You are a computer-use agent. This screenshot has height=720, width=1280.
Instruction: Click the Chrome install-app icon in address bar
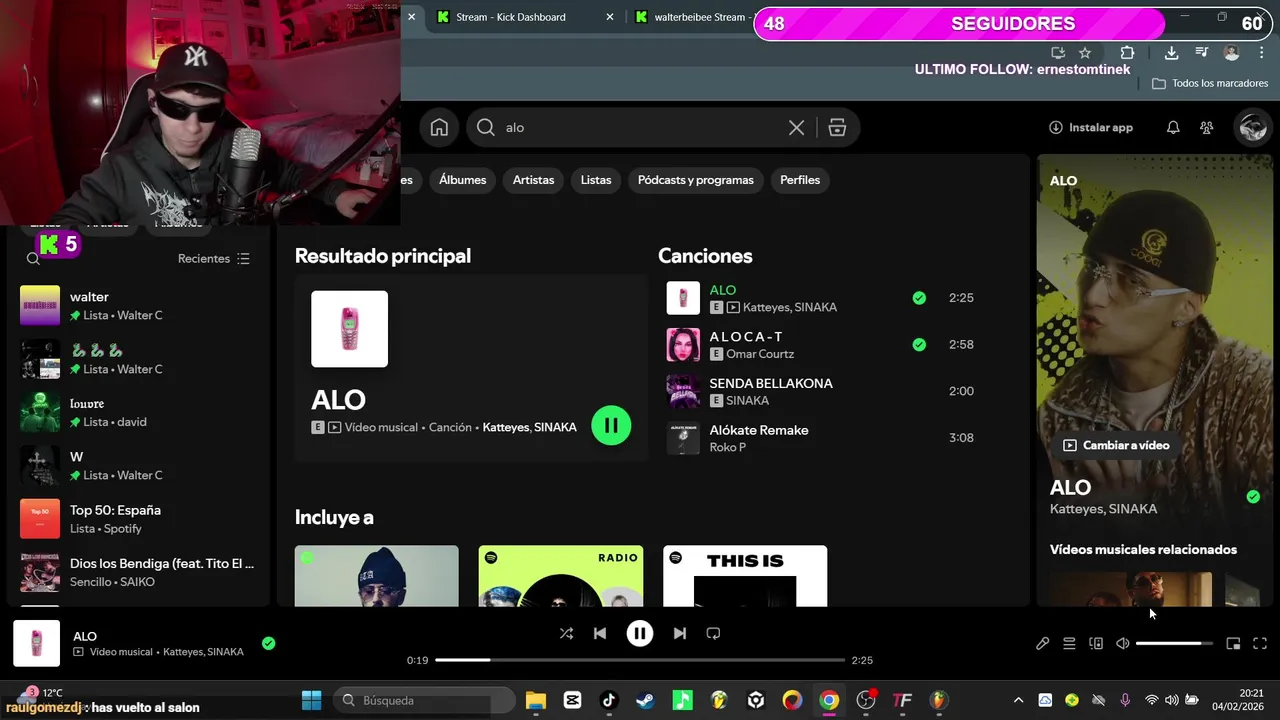1058,53
